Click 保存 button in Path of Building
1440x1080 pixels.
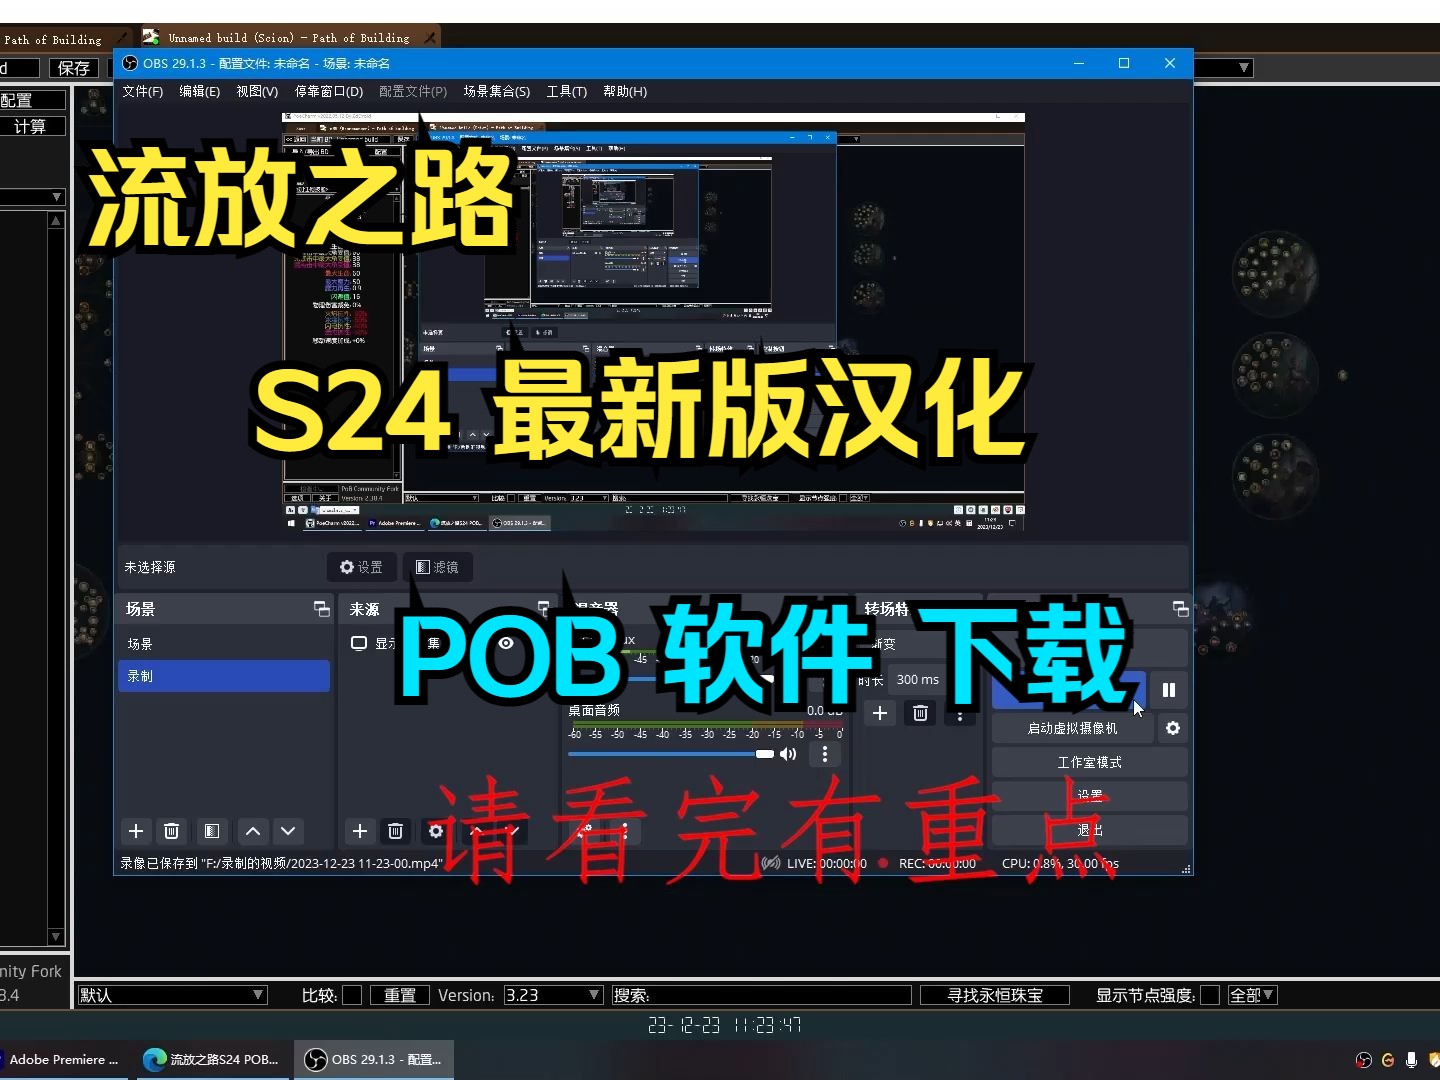[74, 68]
